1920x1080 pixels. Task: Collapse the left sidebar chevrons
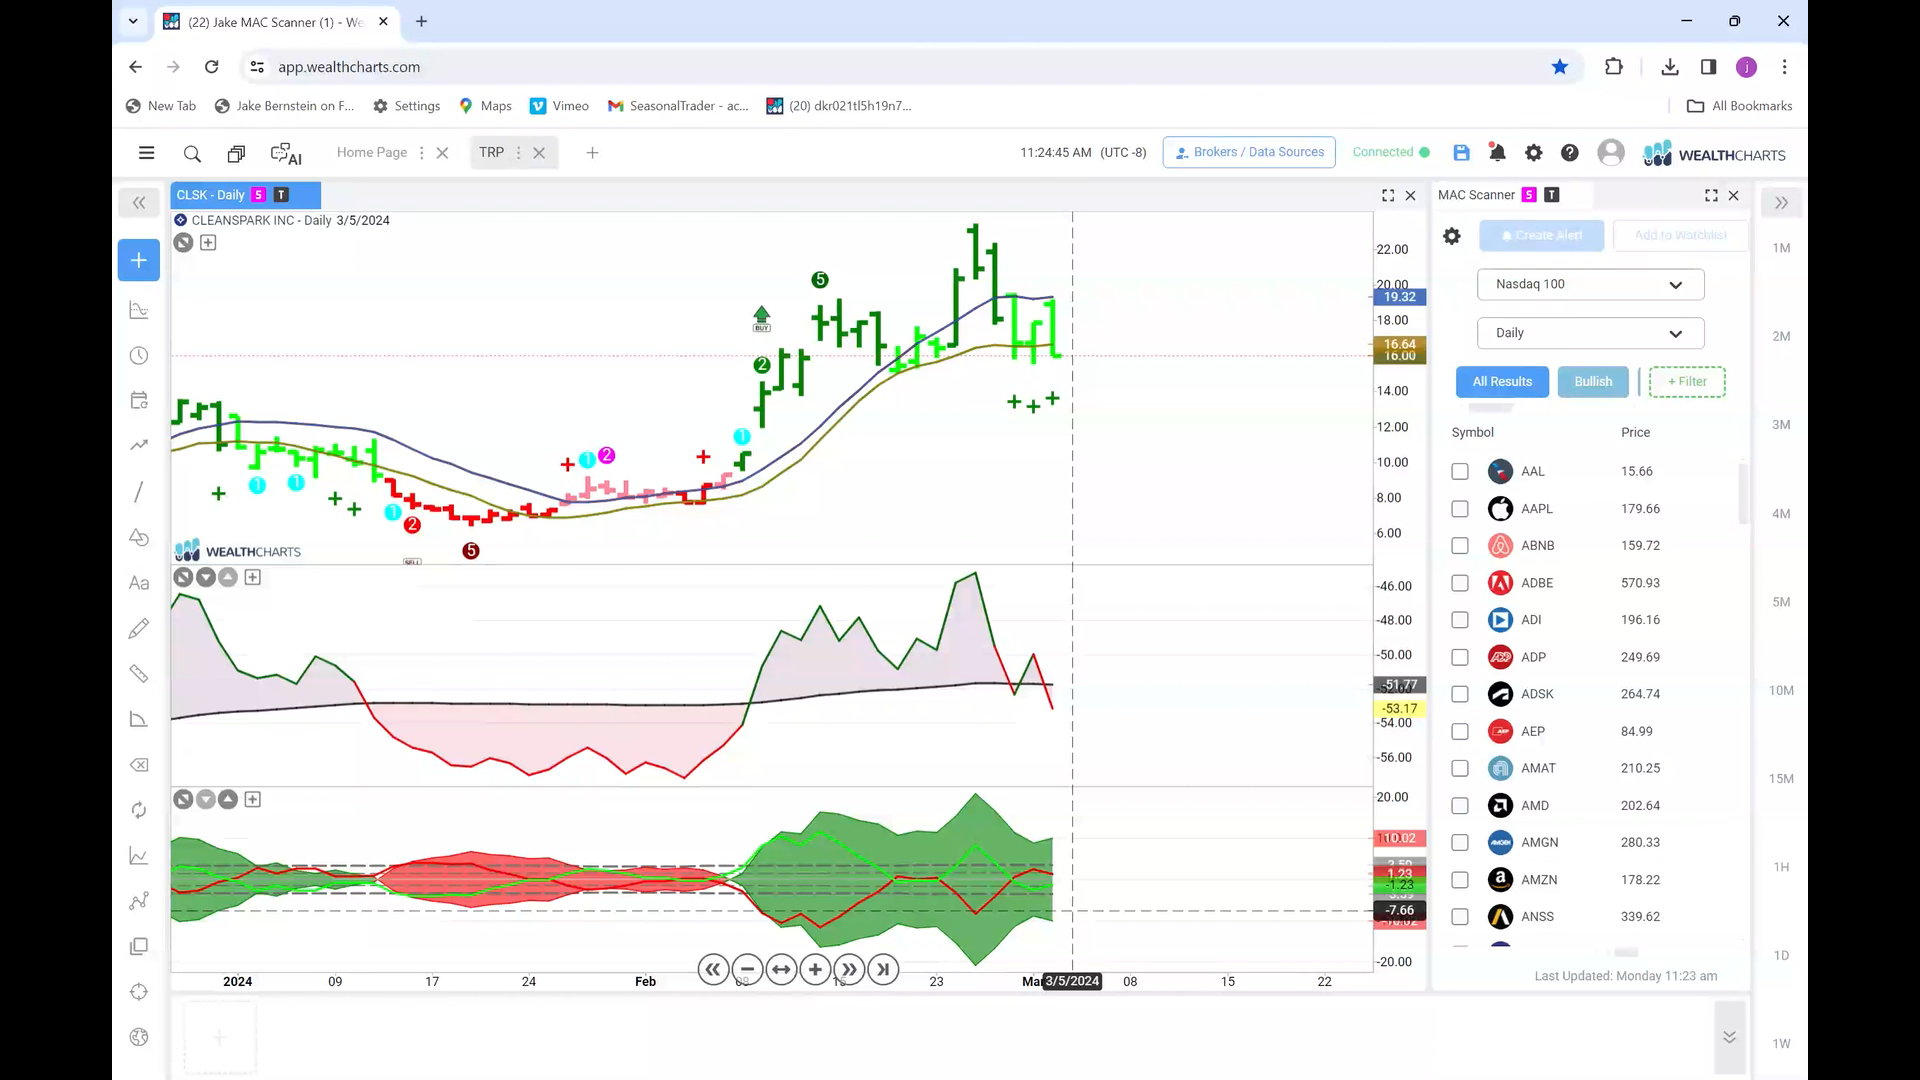139,203
